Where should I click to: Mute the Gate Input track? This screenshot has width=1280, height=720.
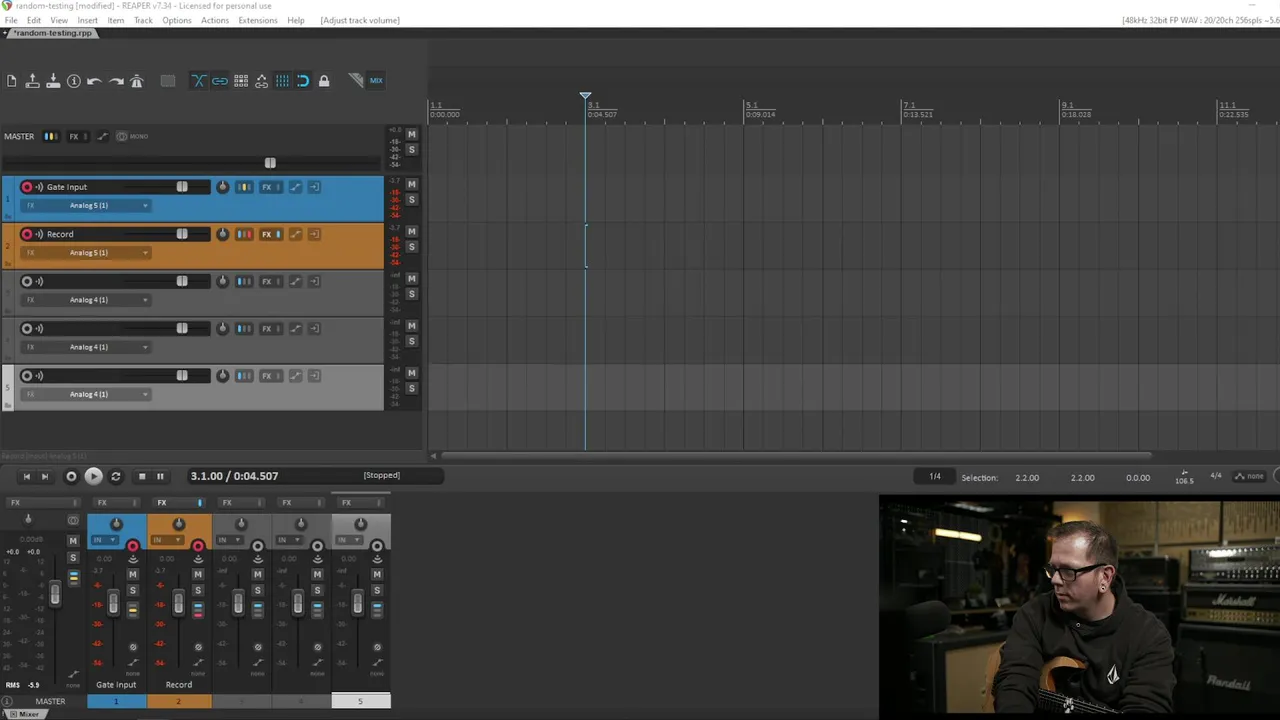coord(411,184)
